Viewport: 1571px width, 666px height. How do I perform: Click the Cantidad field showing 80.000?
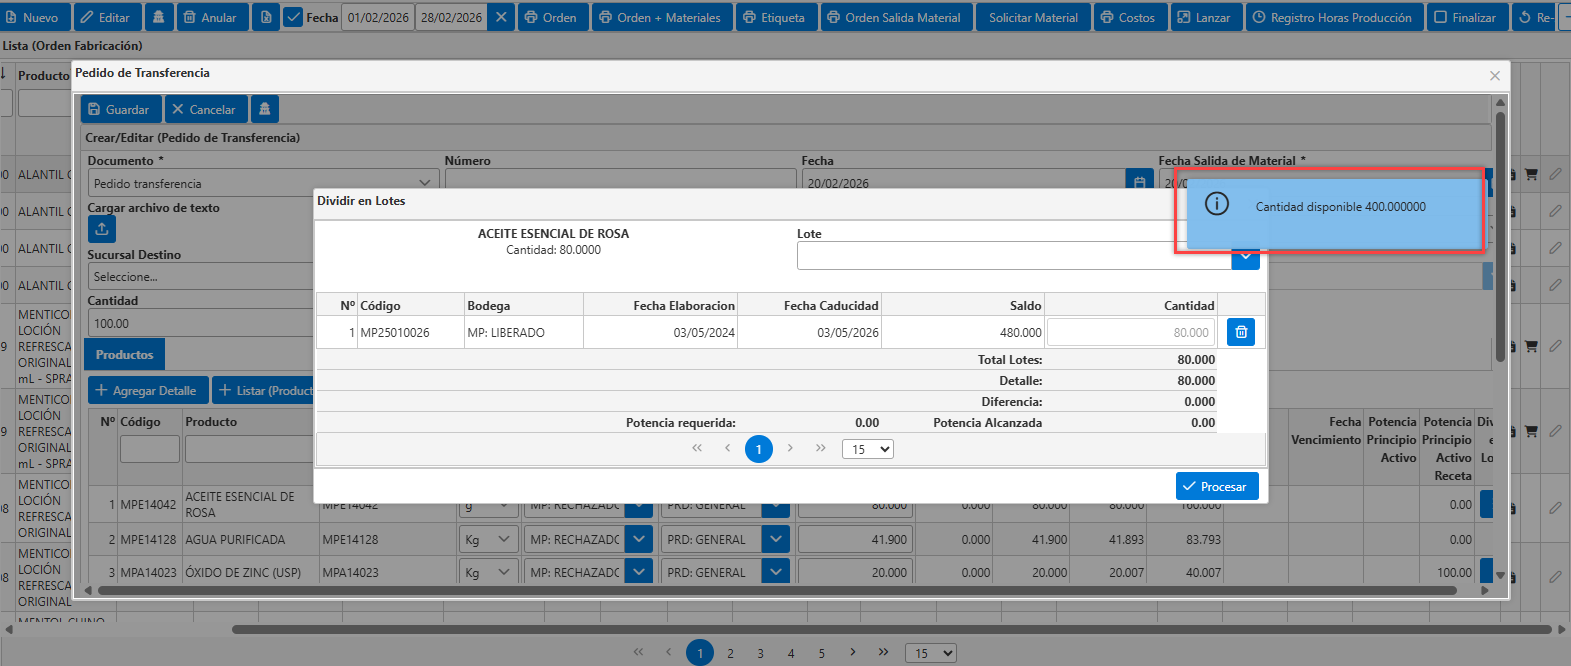click(1130, 332)
